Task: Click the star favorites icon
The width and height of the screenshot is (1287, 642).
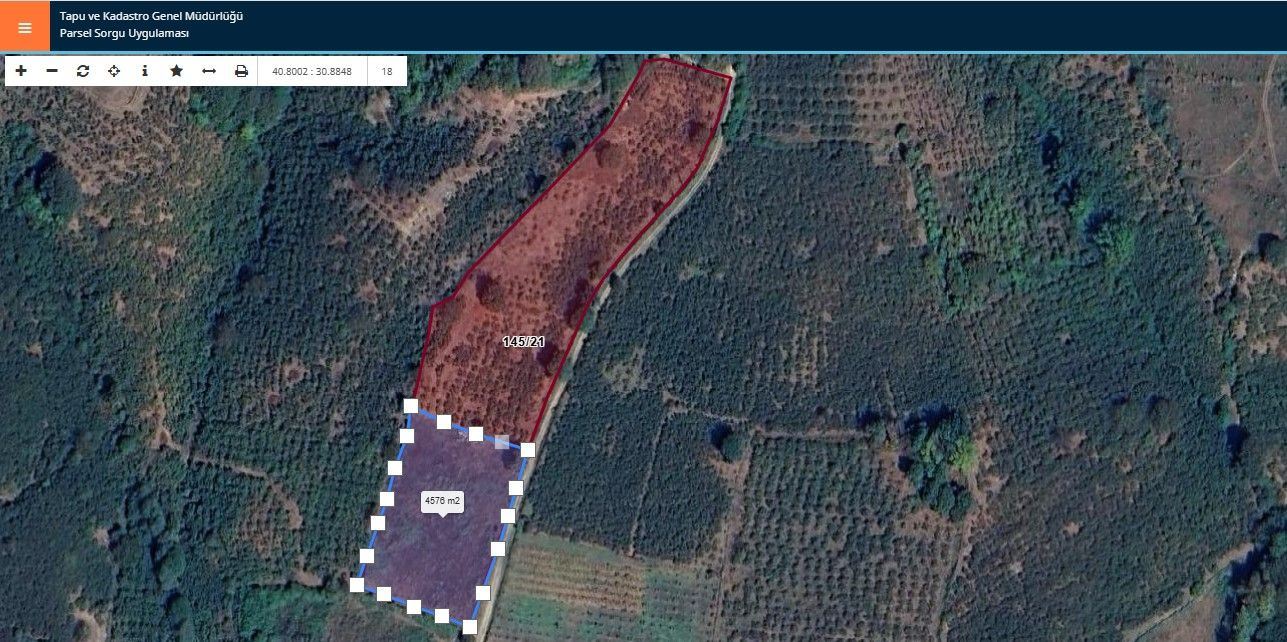Action: coord(176,71)
